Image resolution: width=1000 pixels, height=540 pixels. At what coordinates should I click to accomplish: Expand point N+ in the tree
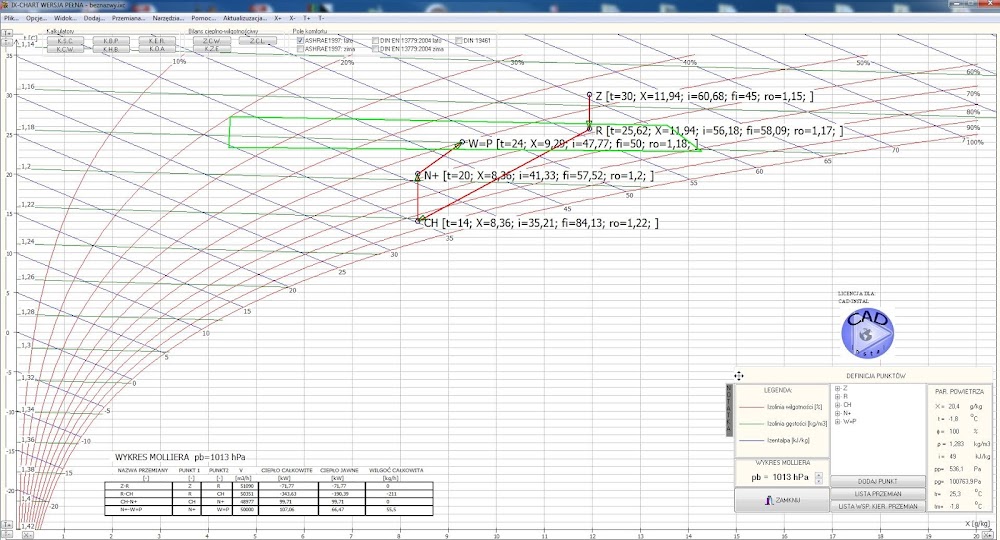837,413
